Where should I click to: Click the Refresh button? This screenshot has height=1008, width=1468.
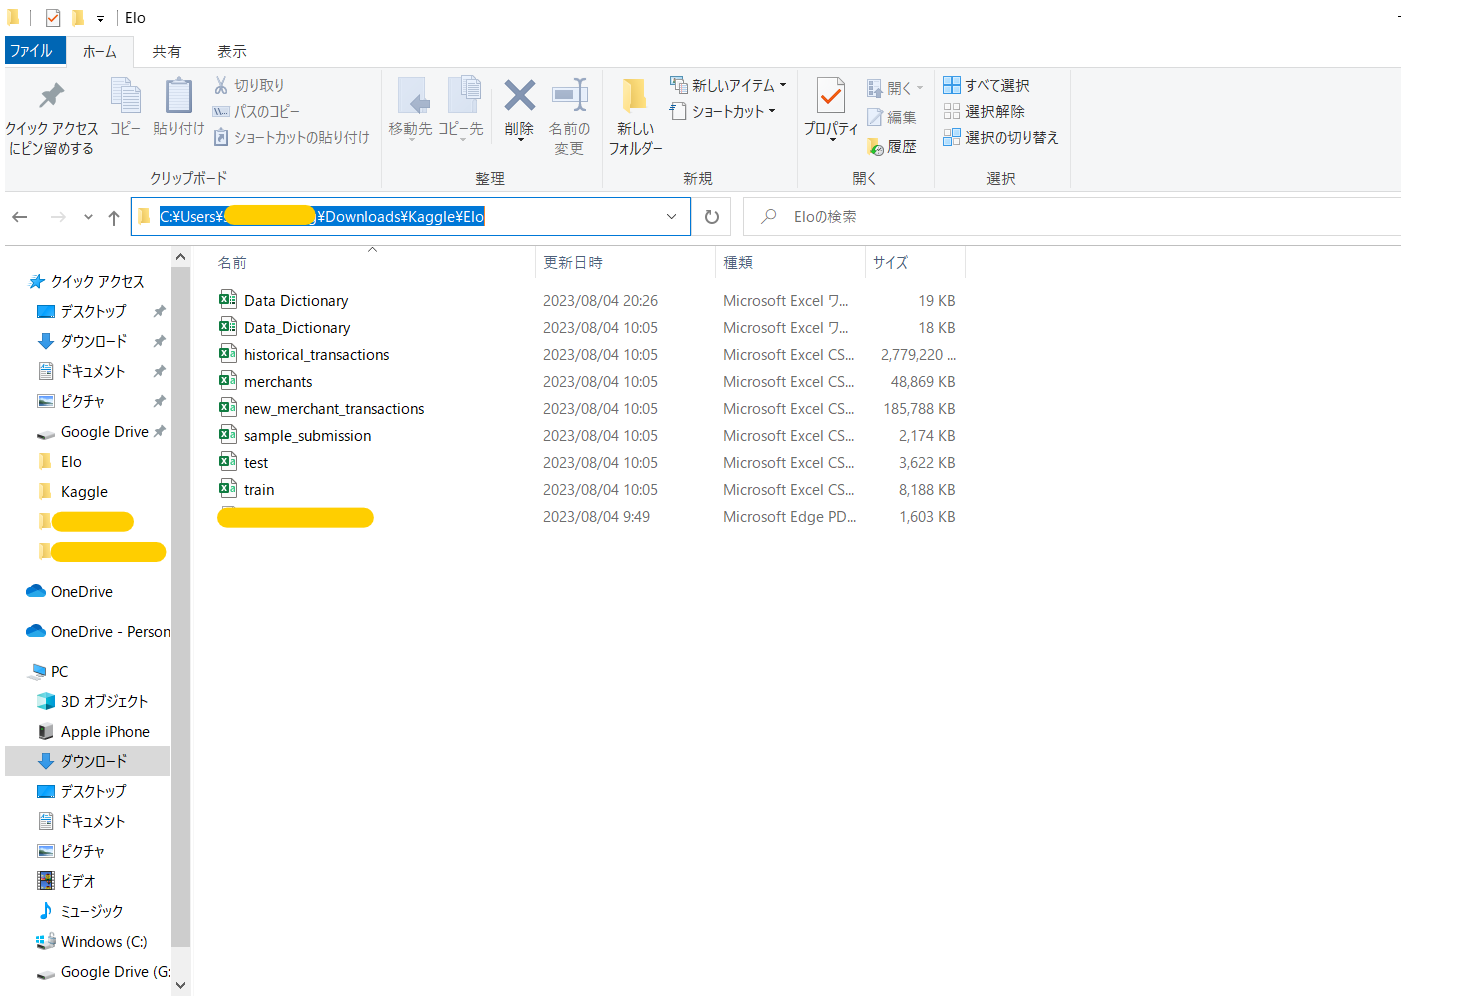pyautogui.click(x=712, y=217)
